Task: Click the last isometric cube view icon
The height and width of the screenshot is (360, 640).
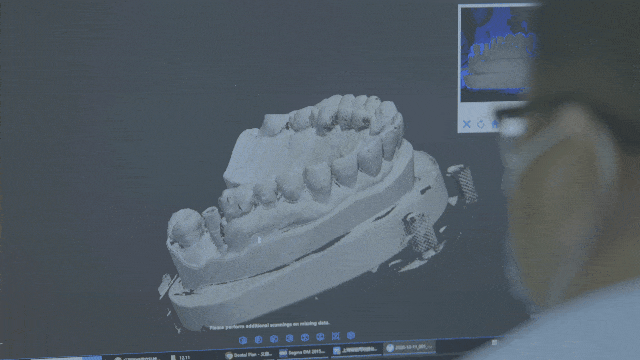Action: [351, 335]
